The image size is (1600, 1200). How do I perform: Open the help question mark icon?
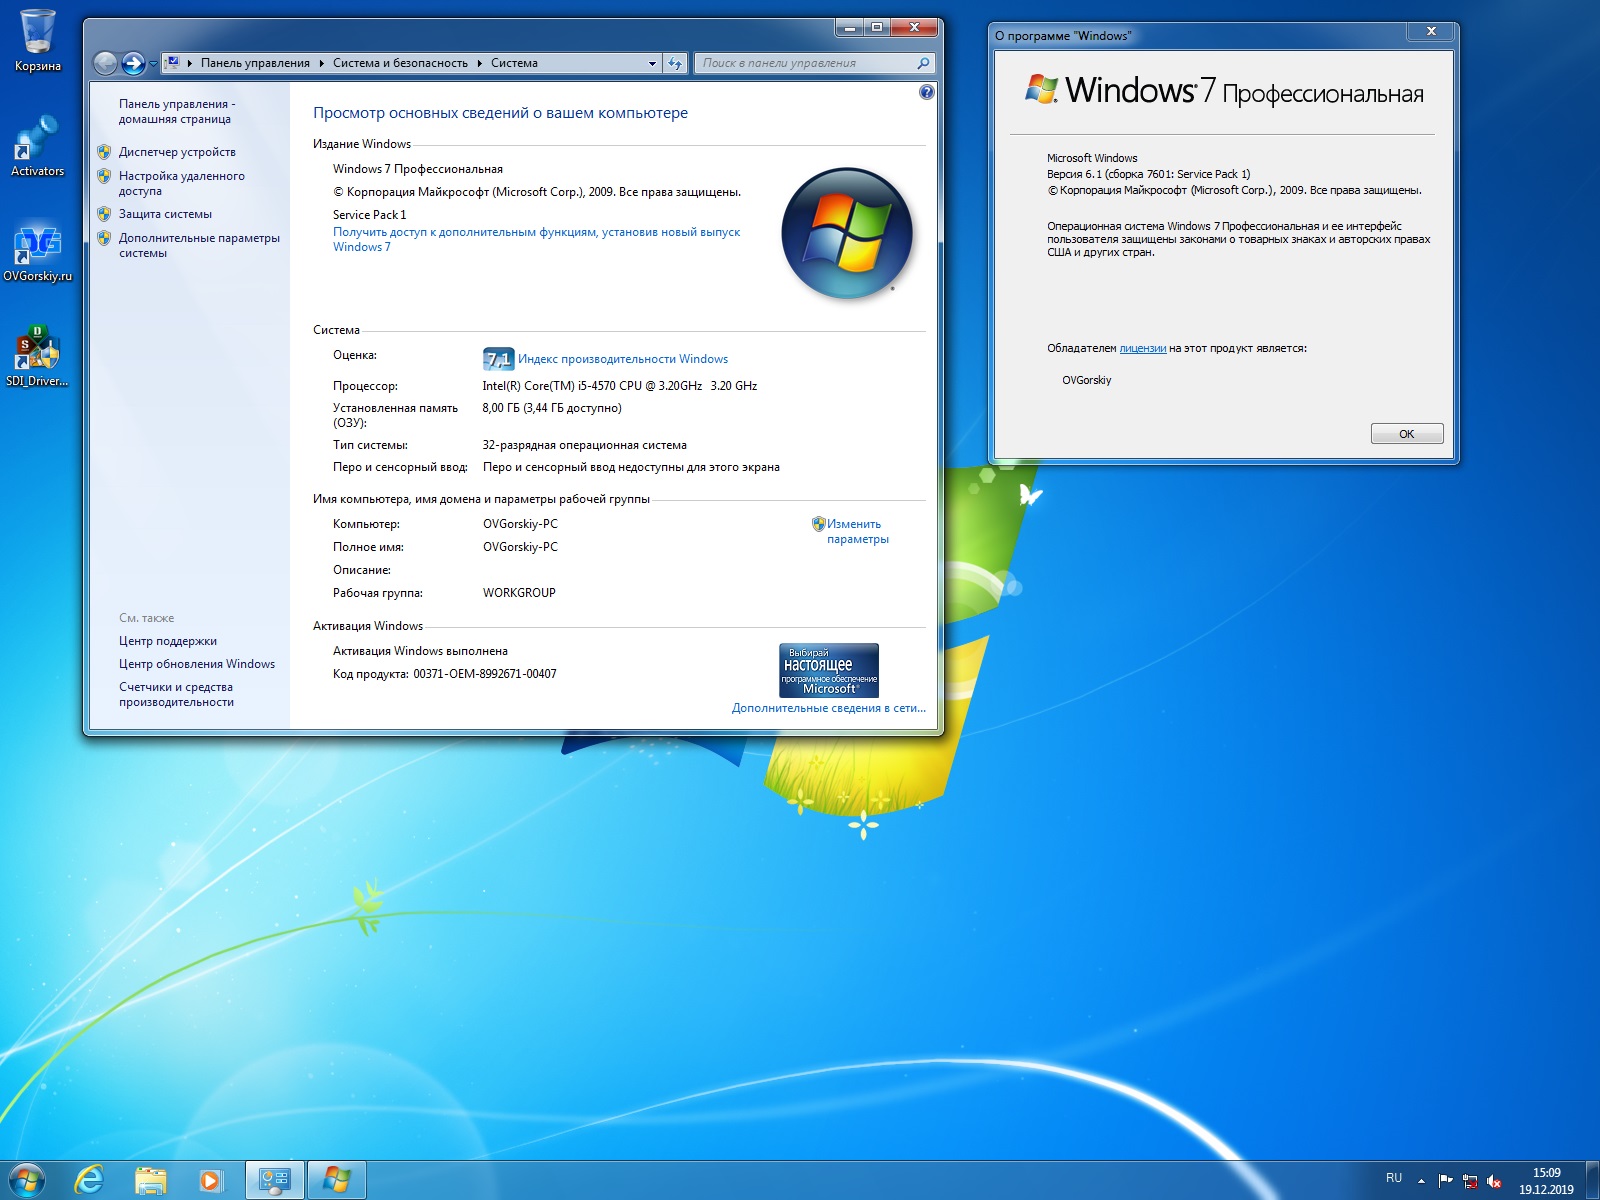(x=926, y=92)
